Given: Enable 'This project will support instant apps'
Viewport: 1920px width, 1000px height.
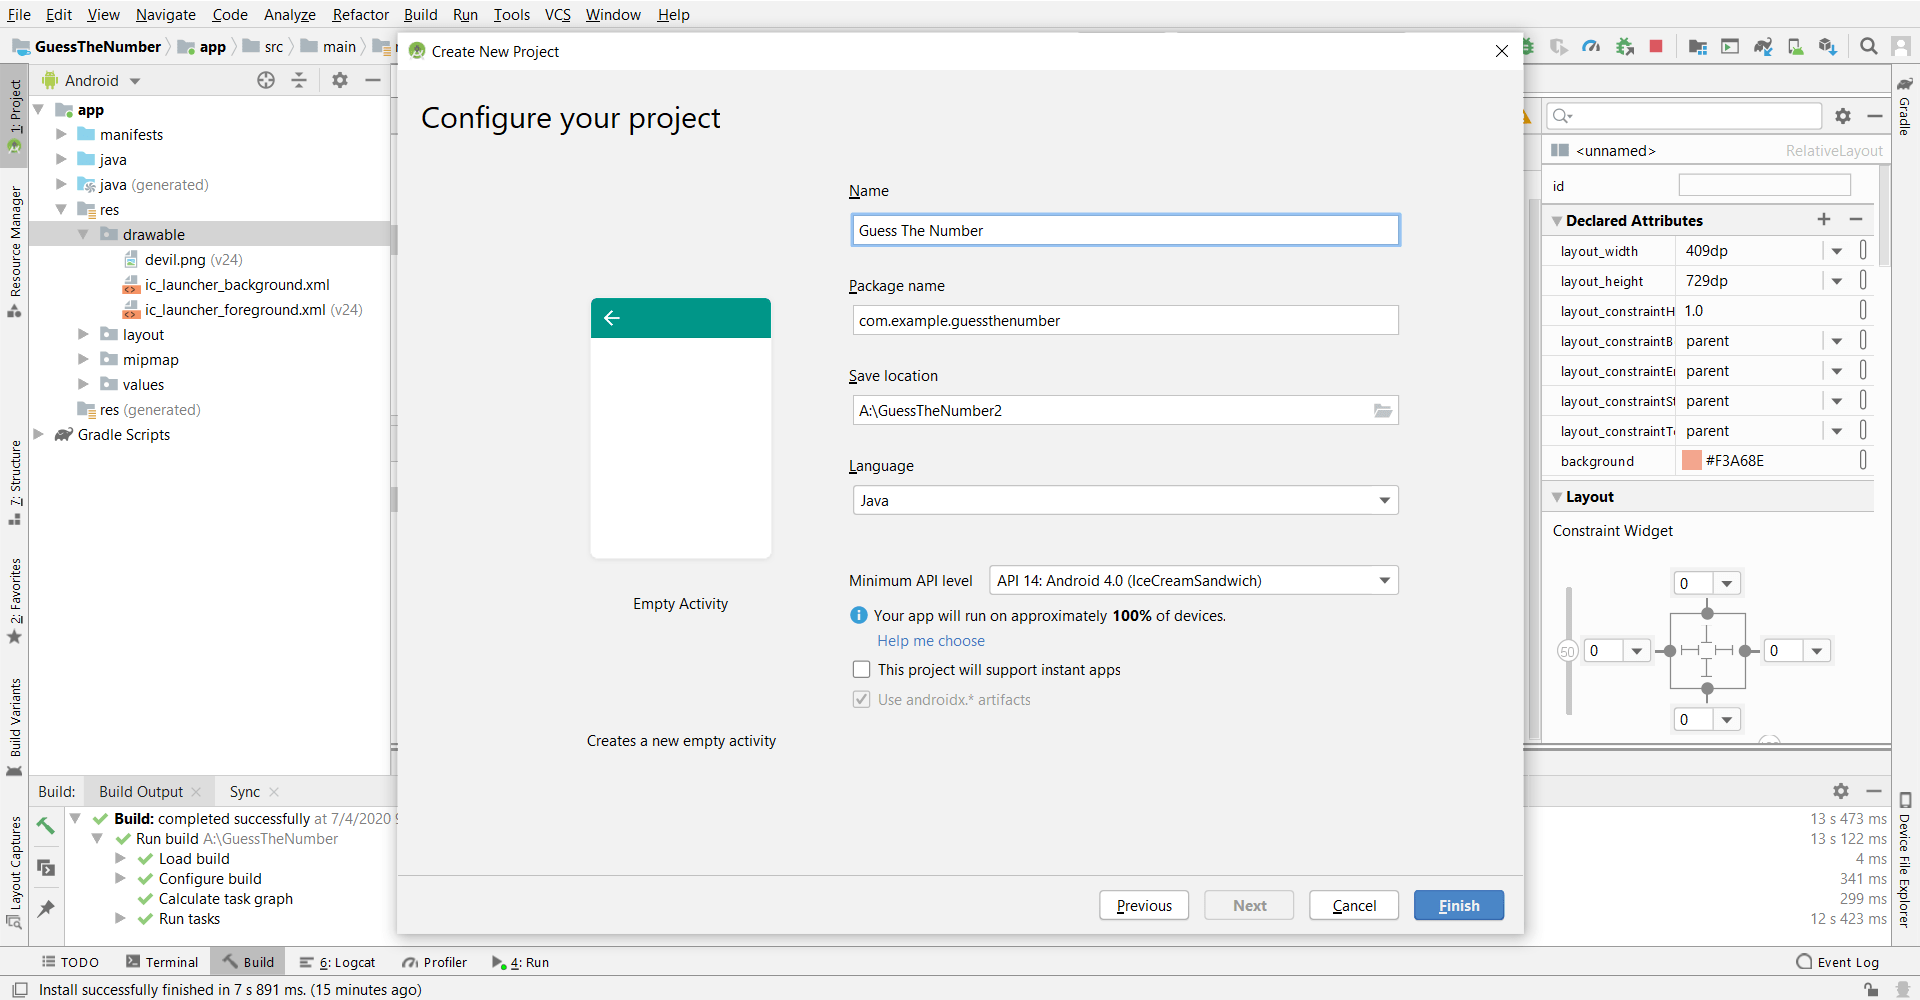Looking at the screenshot, I should tap(861, 670).
